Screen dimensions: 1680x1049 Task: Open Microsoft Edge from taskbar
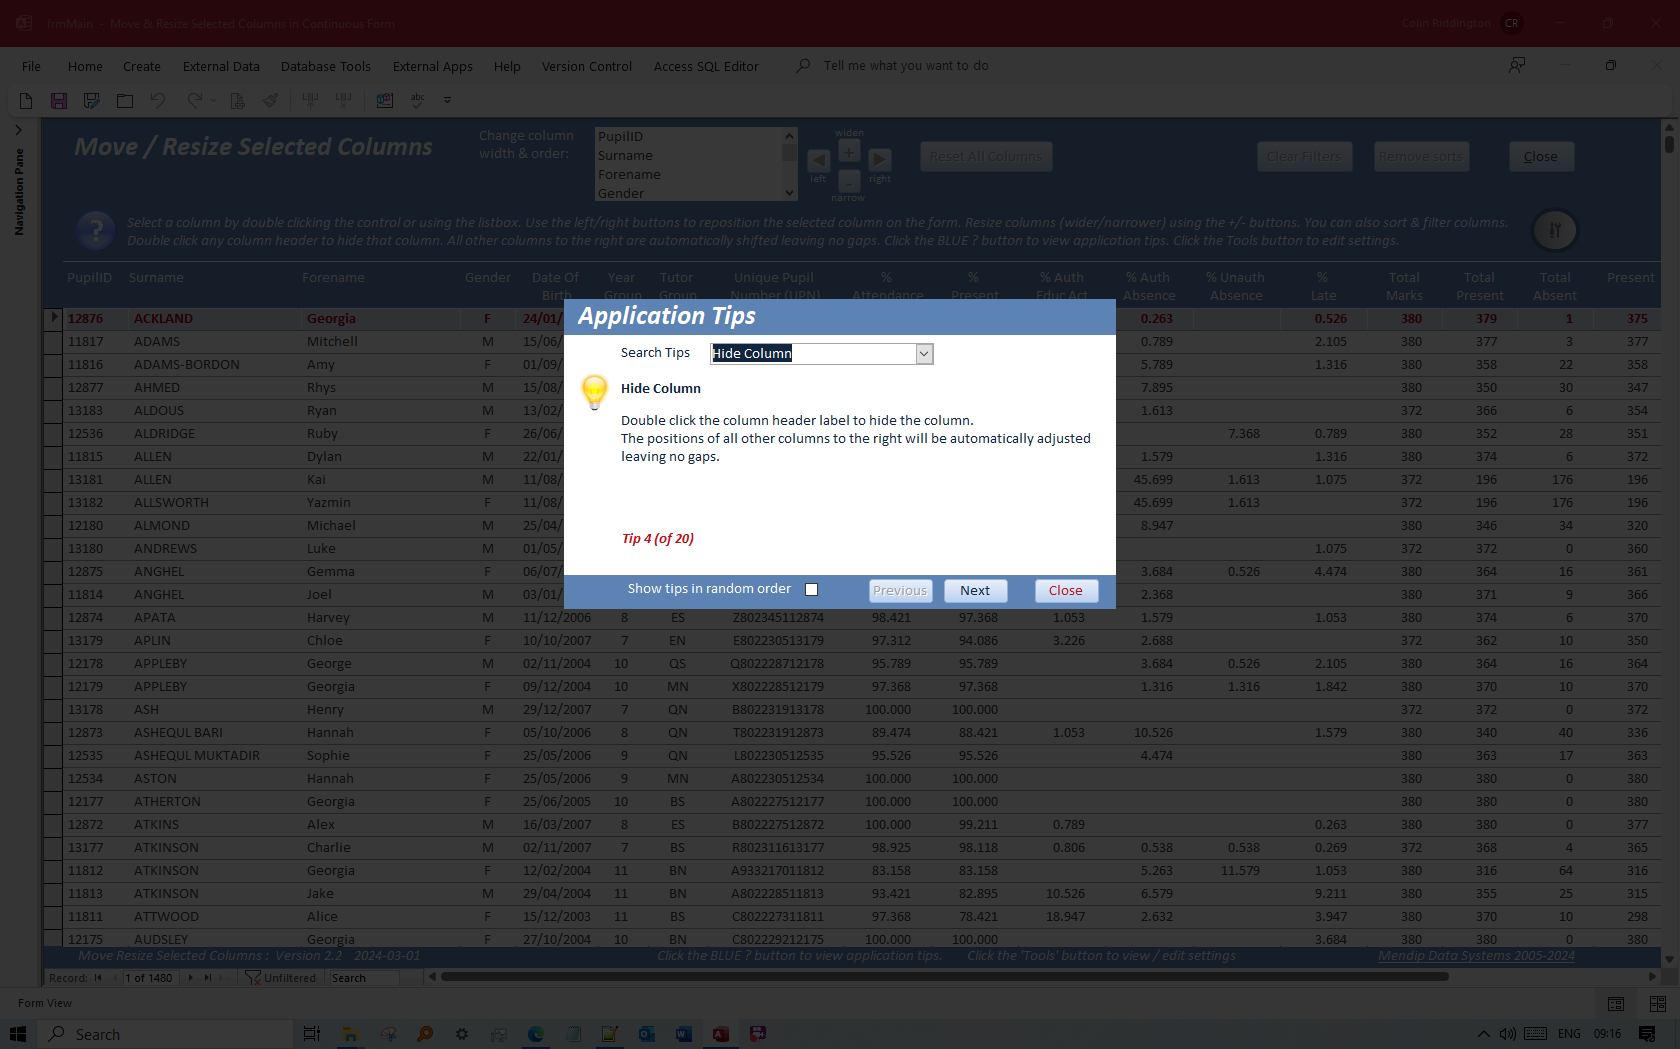tap(536, 1034)
